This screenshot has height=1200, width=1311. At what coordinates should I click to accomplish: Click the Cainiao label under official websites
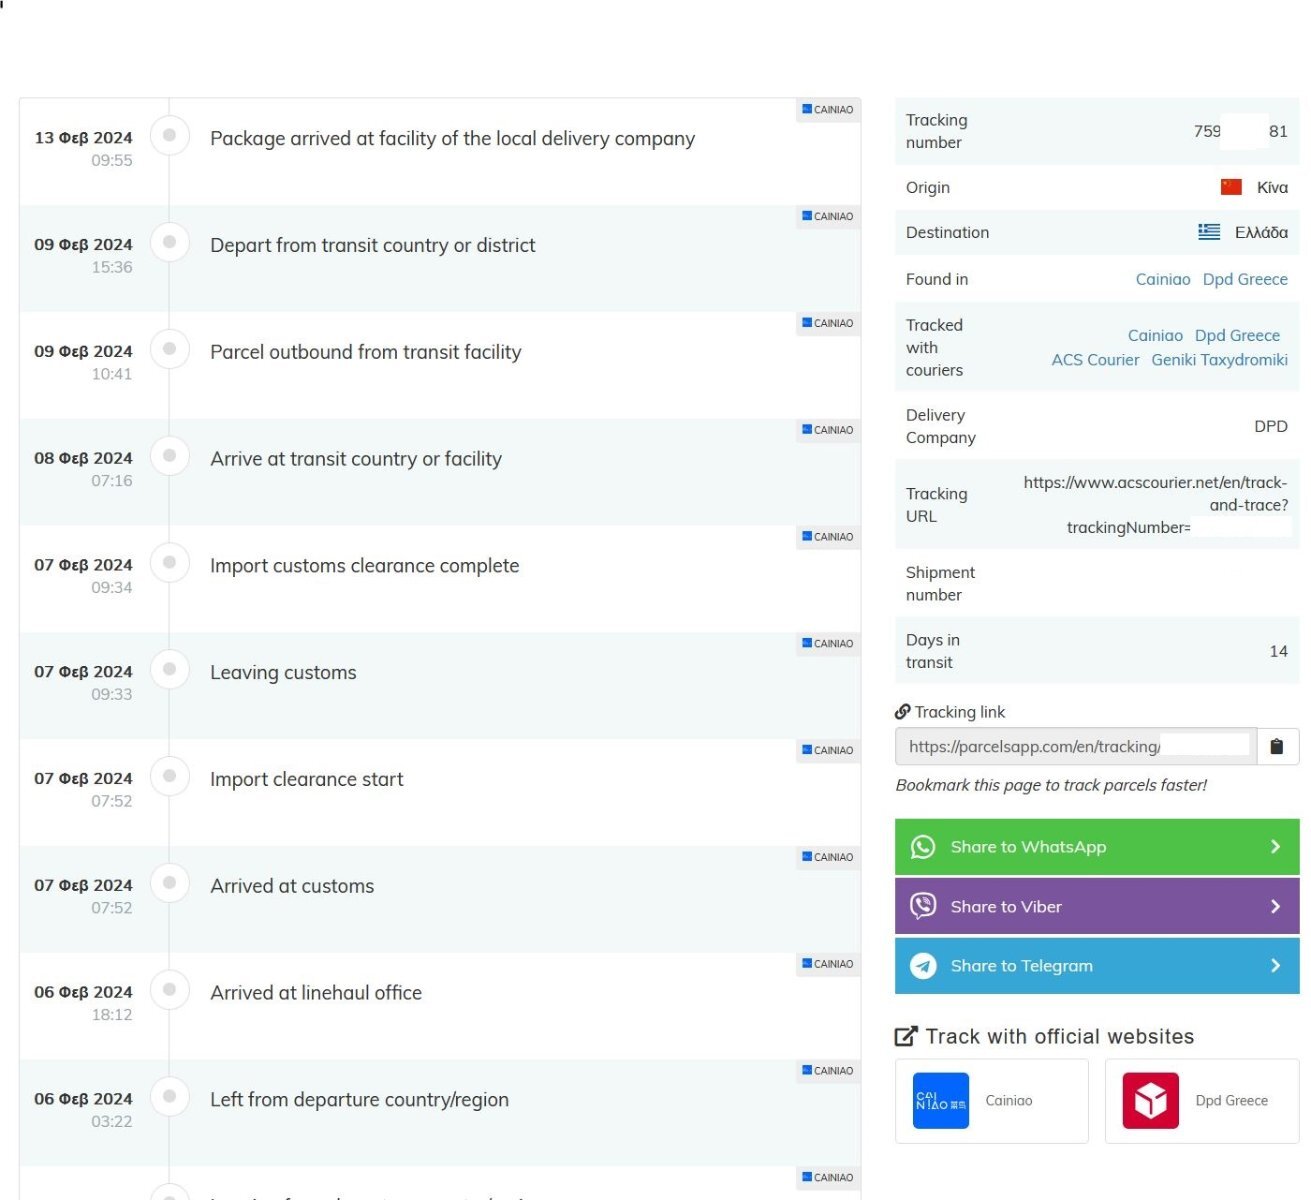(1009, 1101)
